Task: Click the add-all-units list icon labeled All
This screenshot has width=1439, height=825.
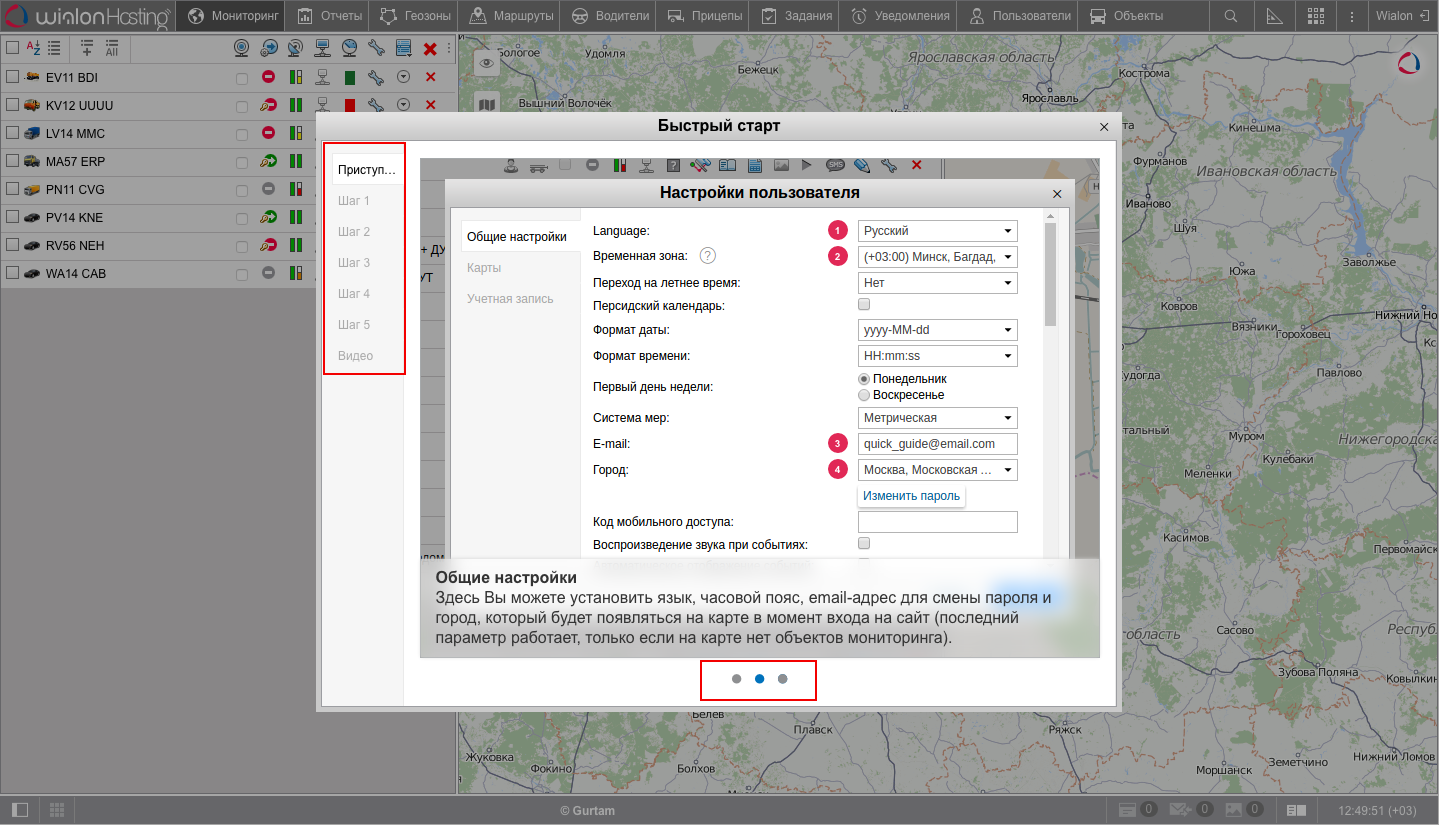Action: 112,48
